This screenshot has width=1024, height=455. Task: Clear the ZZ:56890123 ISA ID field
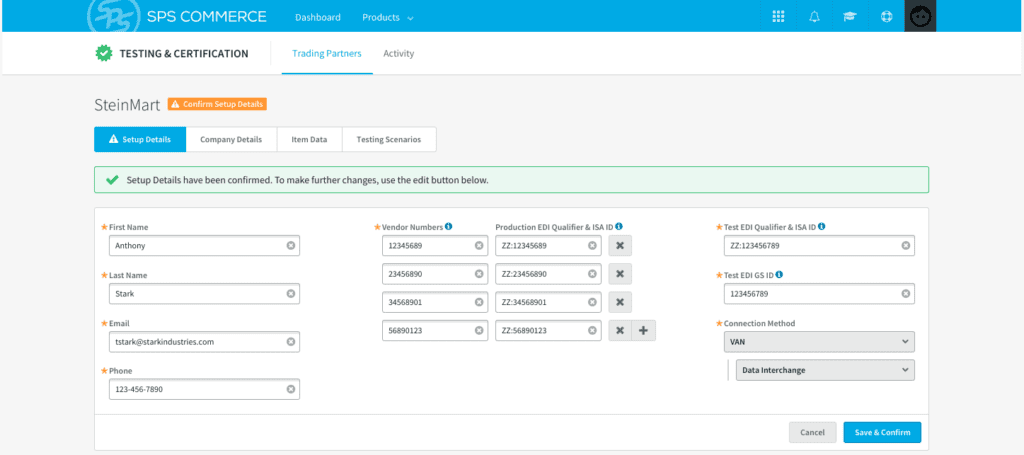click(592, 330)
